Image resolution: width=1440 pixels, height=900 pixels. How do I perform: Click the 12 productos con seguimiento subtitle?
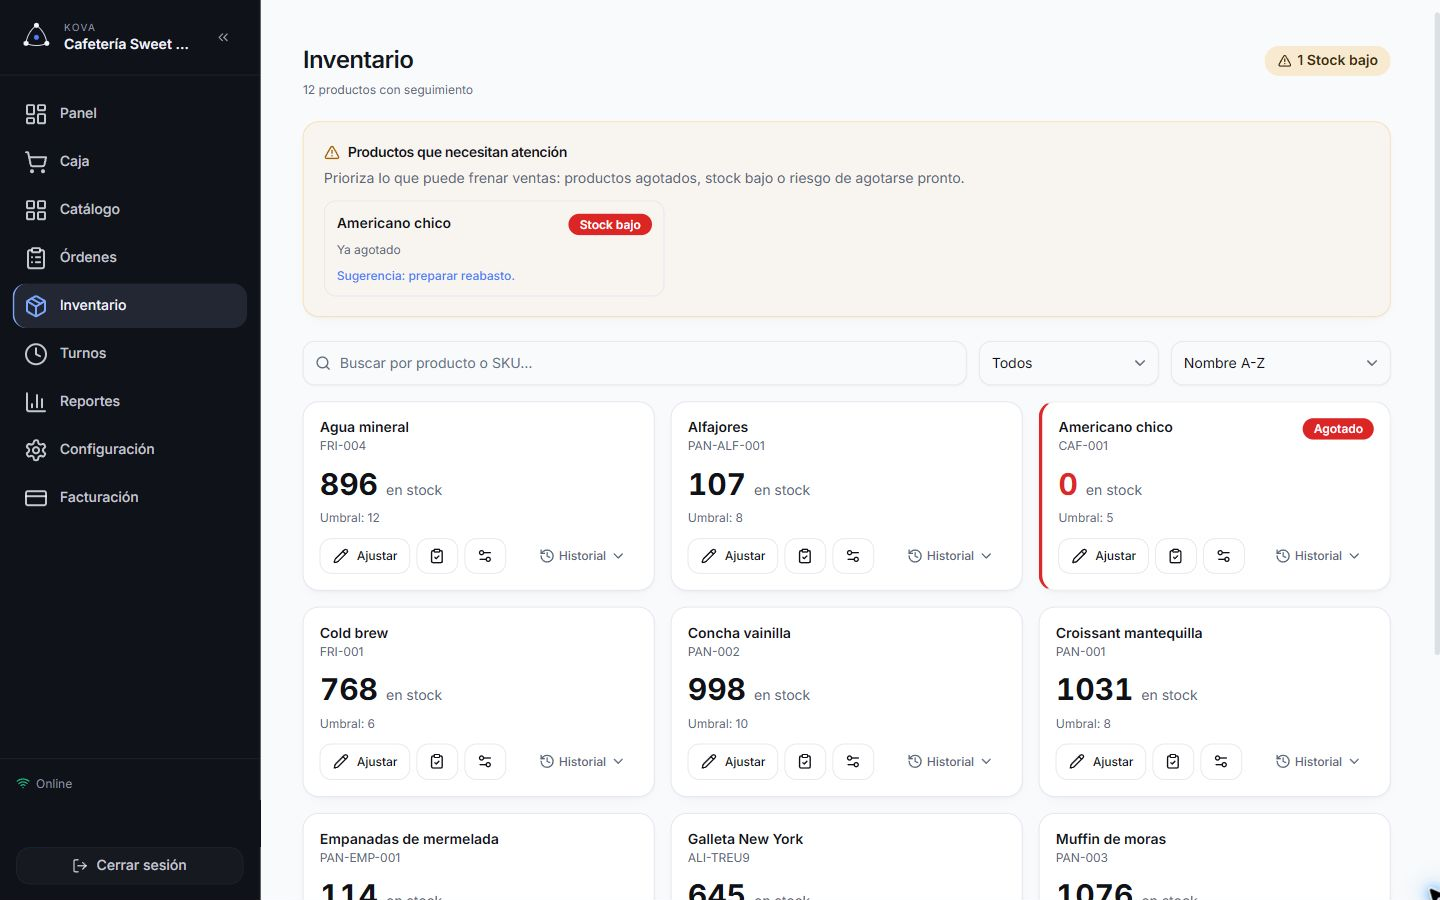pos(388,90)
